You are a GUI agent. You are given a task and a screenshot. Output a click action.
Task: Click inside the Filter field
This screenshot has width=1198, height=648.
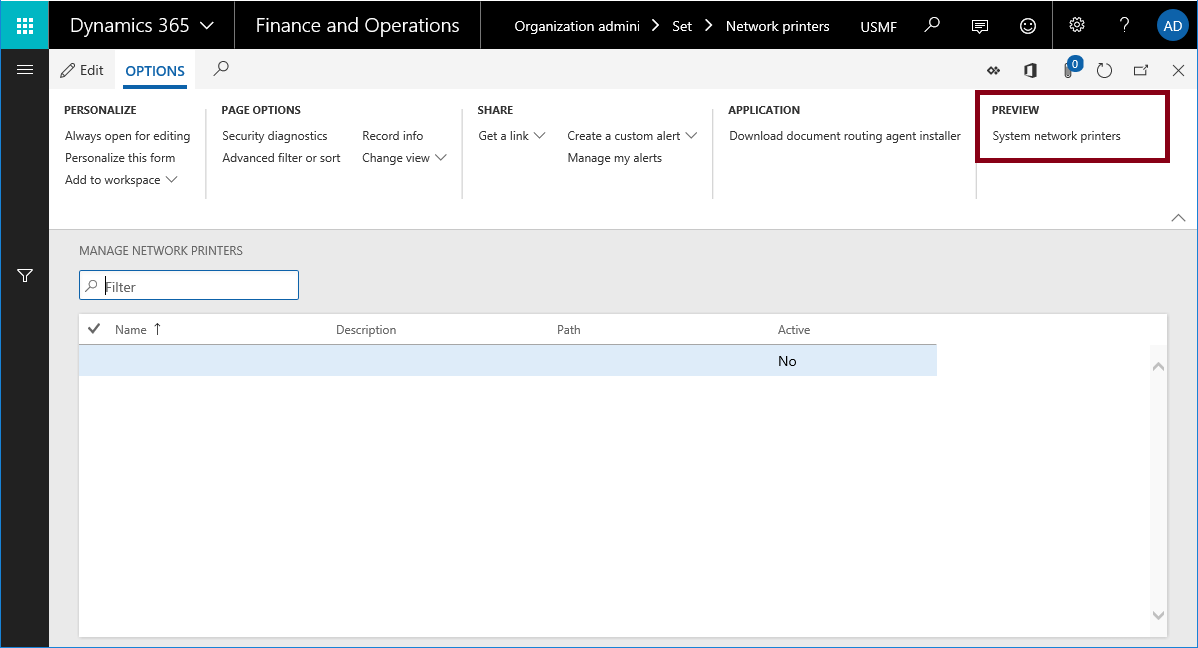click(x=188, y=285)
